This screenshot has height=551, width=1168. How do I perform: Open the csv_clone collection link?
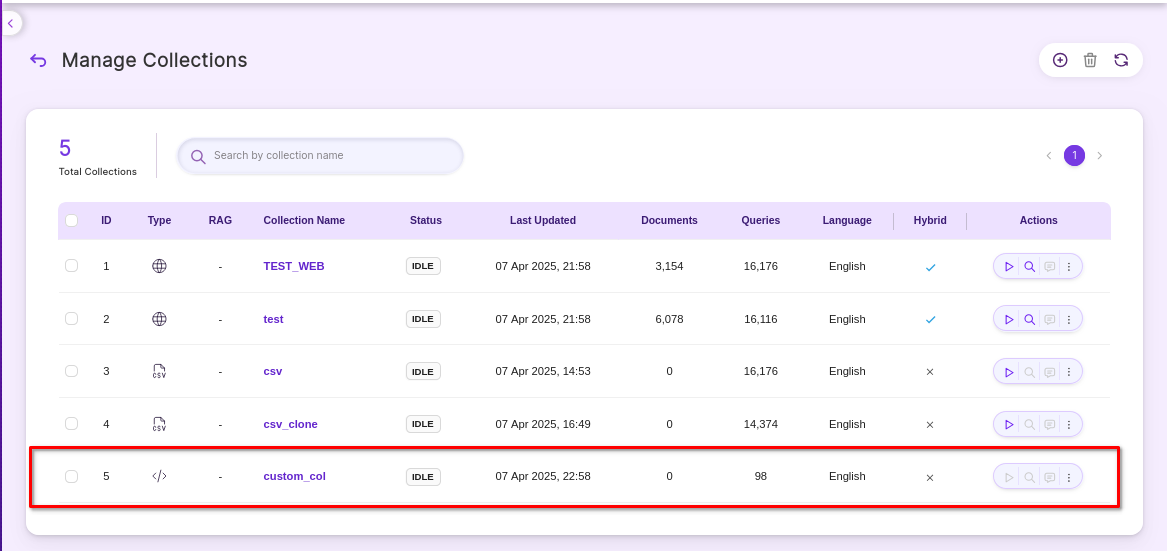click(291, 424)
